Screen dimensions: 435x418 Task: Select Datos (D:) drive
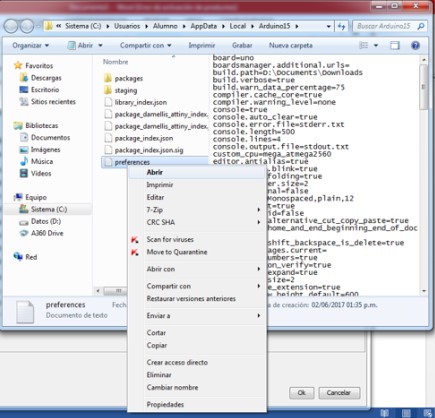pyautogui.click(x=40, y=221)
